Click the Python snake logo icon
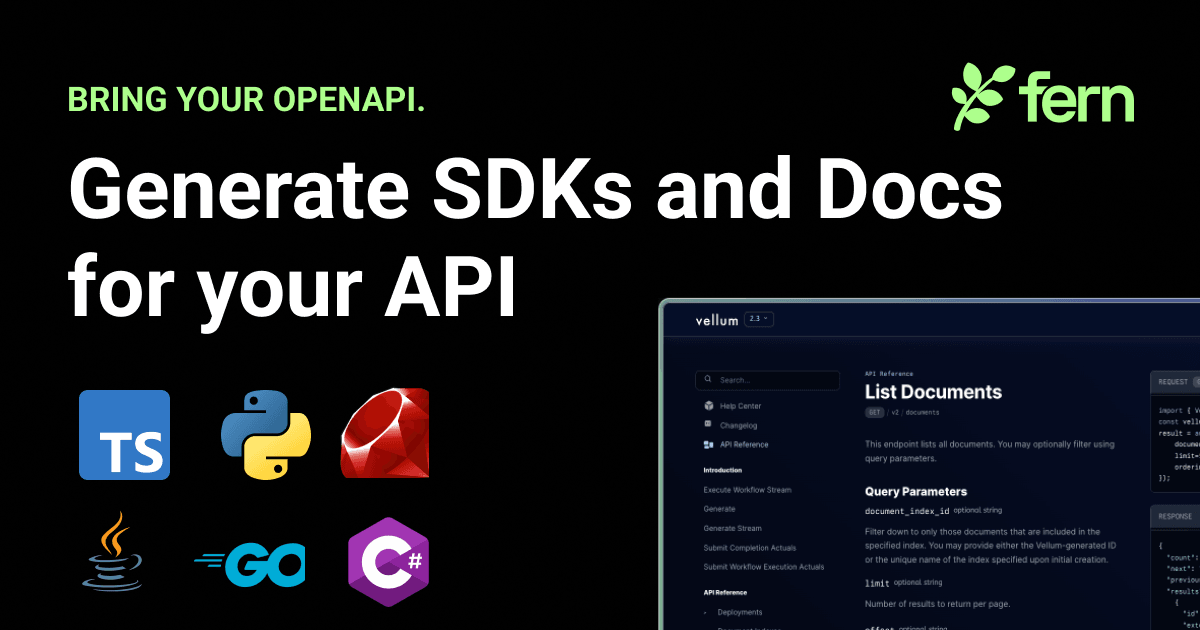This screenshot has width=1200, height=630. pyautogui.click(x=265, y=434)
